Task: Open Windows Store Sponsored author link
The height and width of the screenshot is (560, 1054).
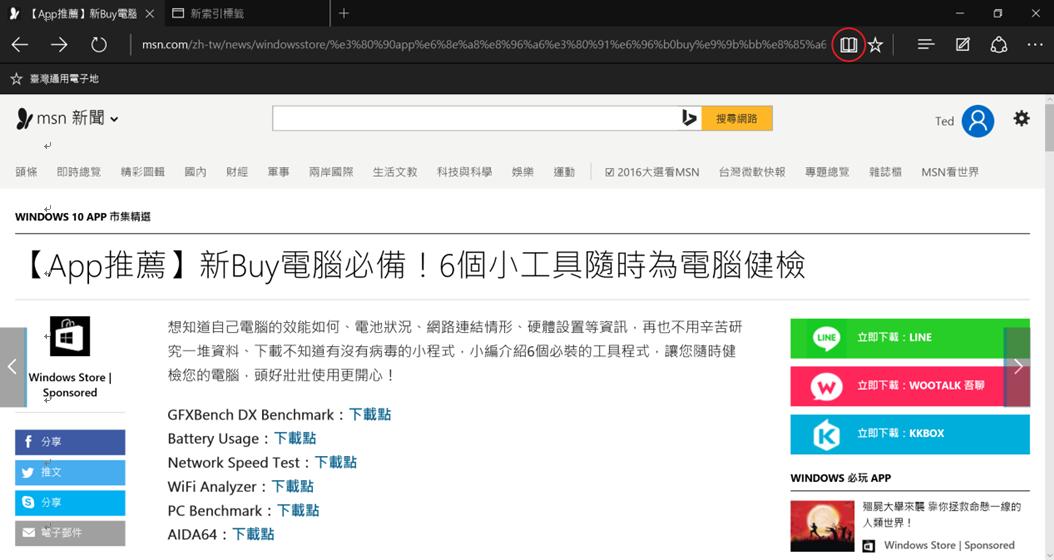Action: [x=70, y=385]
